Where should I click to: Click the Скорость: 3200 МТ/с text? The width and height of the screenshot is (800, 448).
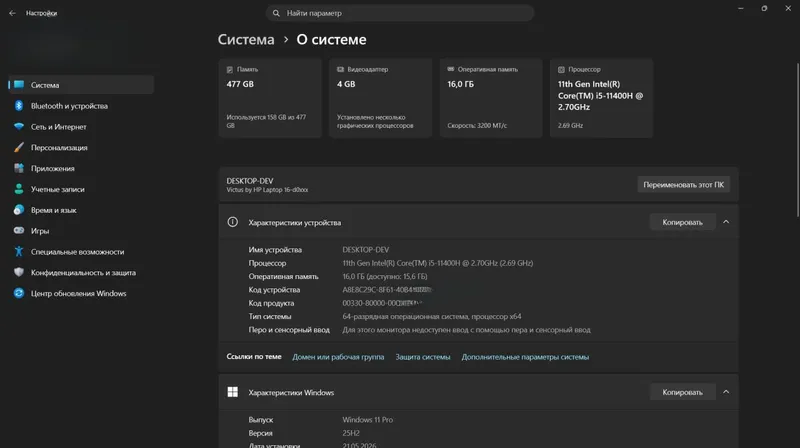pos(477,125)
